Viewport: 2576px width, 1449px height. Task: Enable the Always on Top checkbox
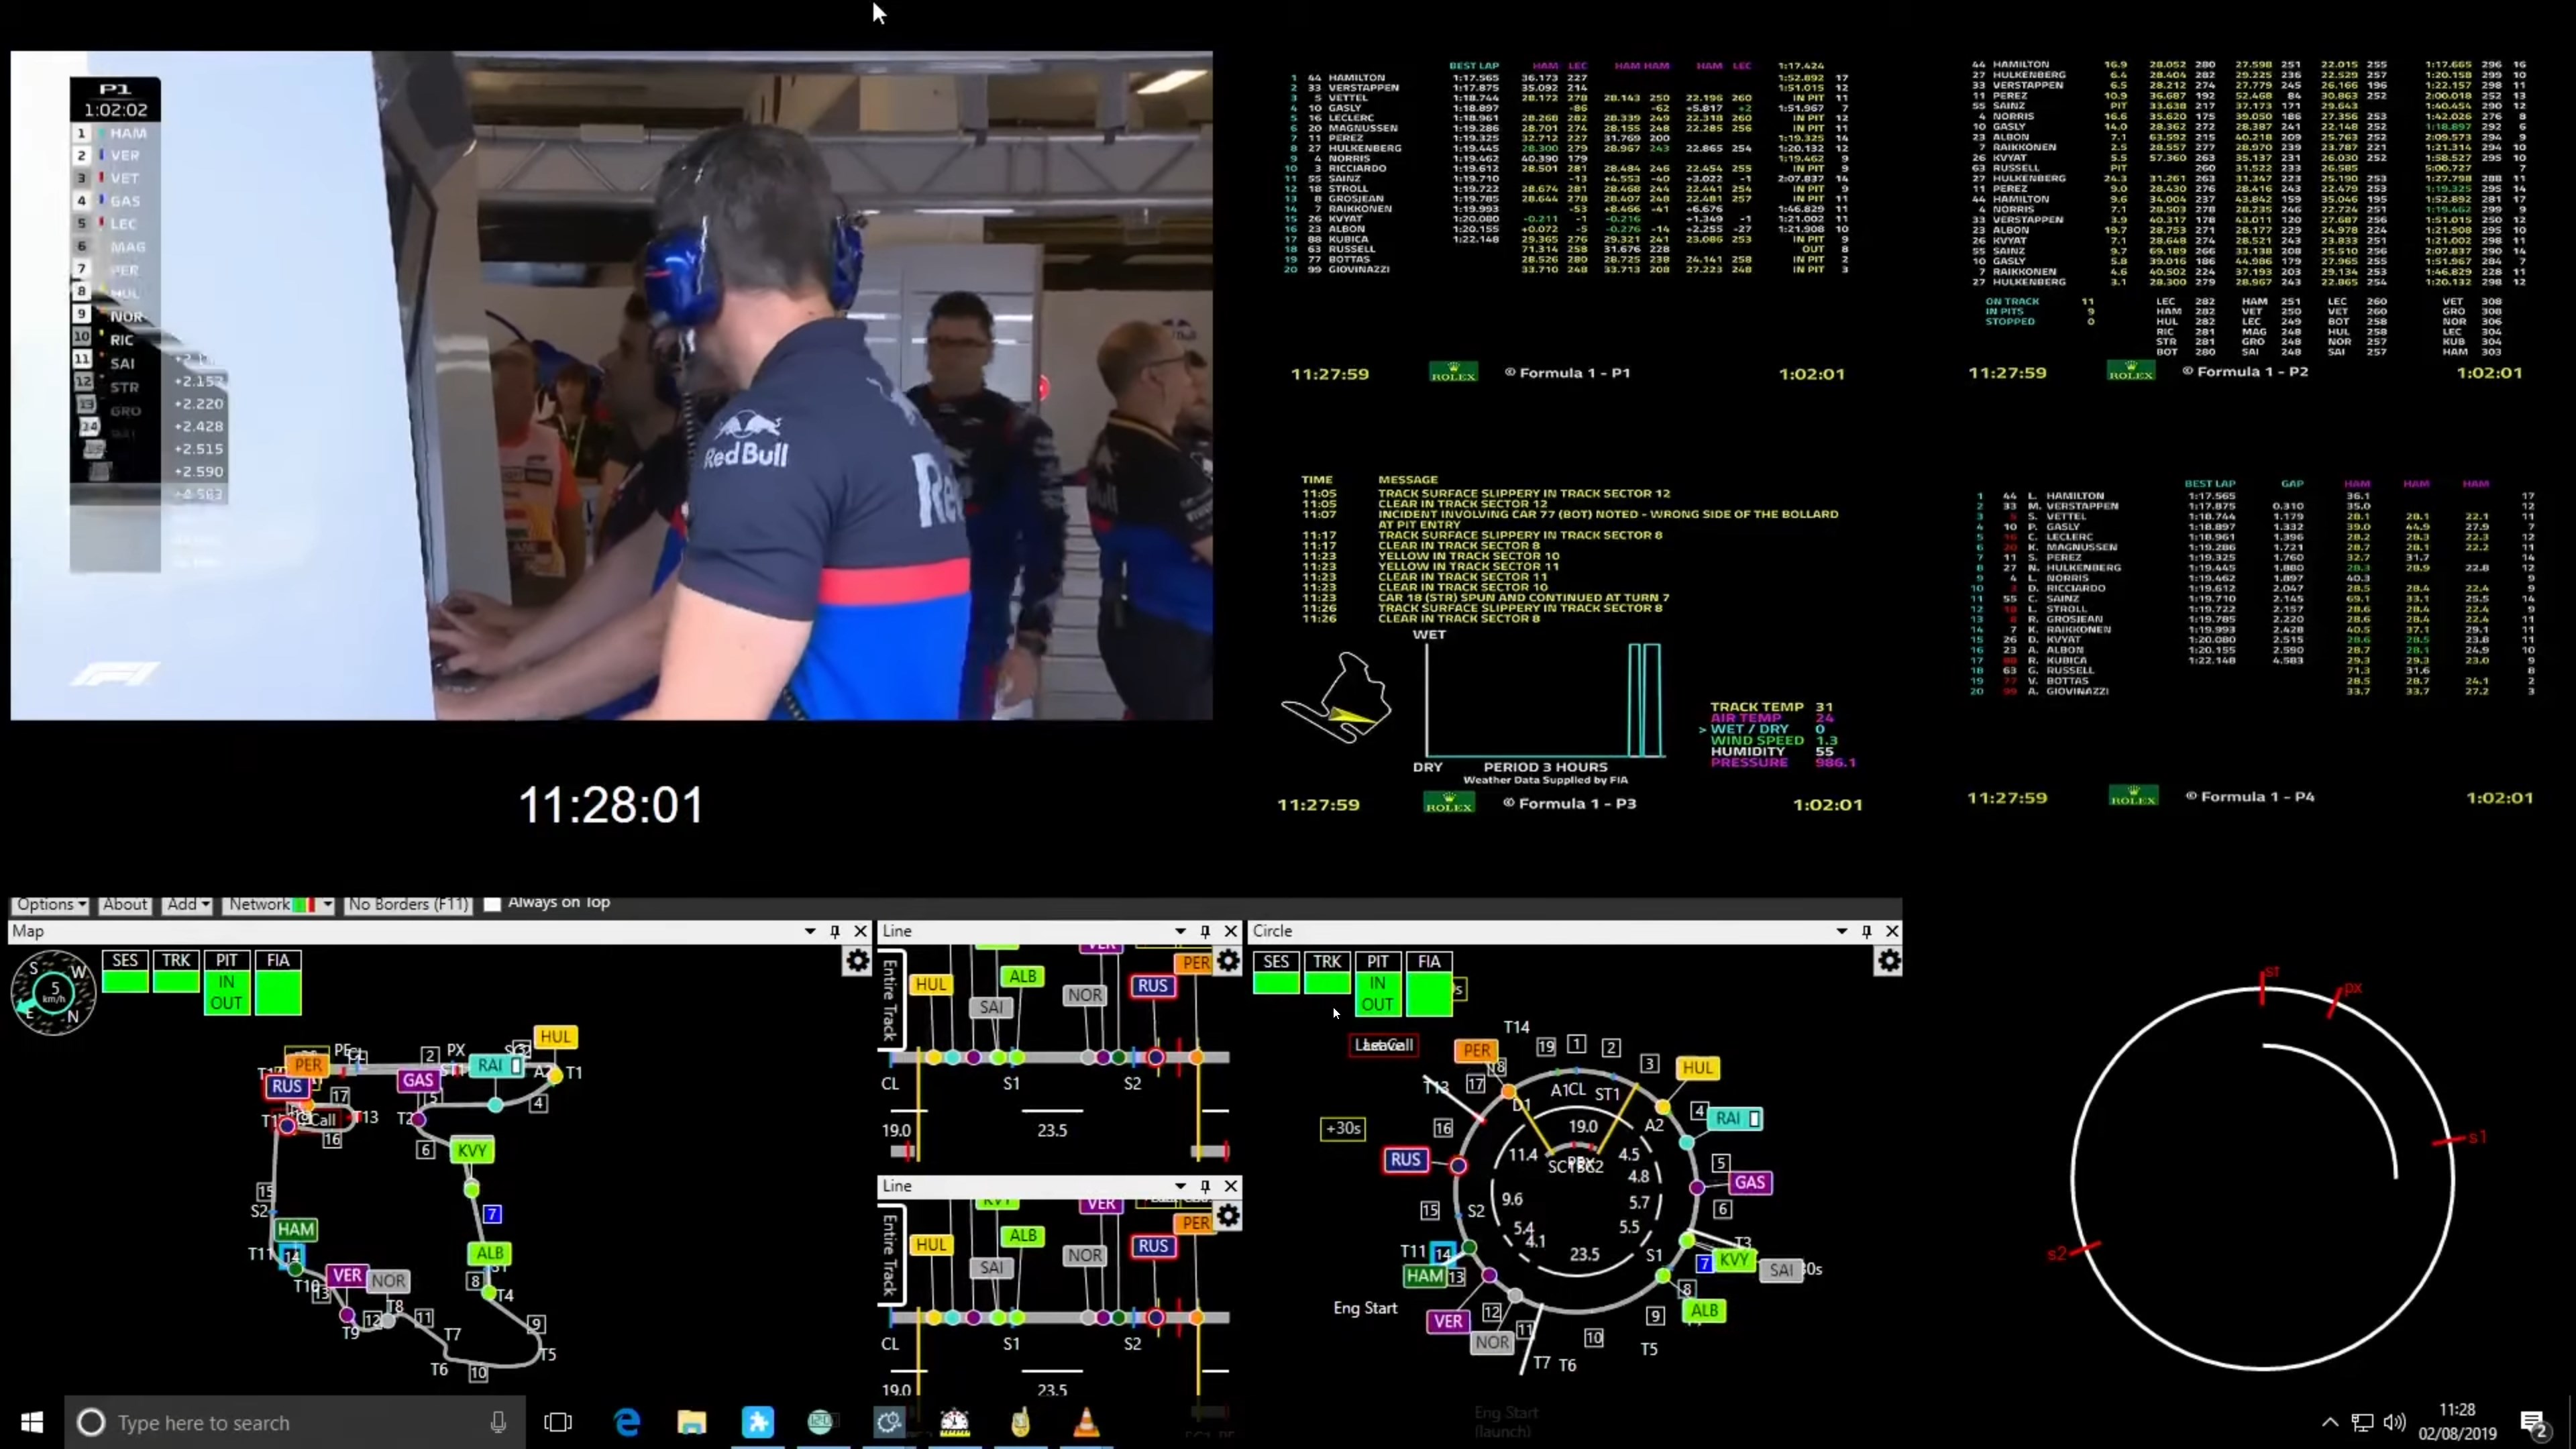[x=492, y=903]
